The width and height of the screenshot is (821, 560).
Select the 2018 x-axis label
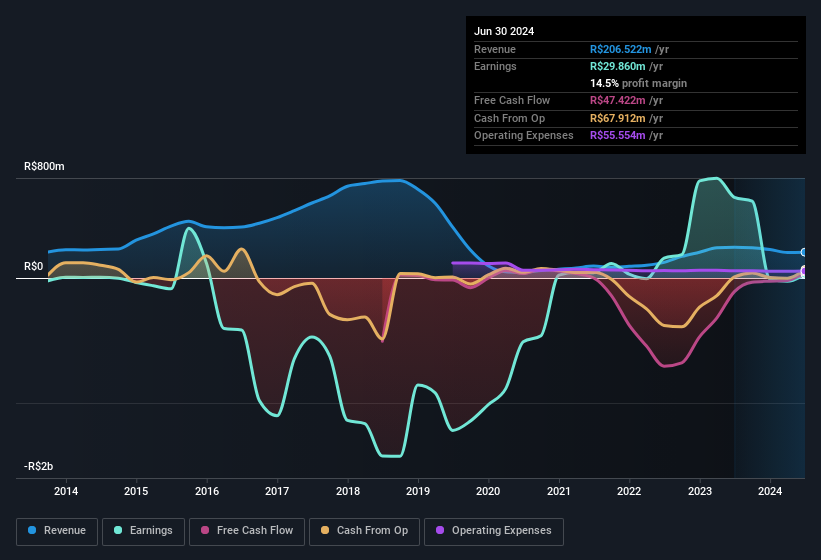[x=348, y=491]
